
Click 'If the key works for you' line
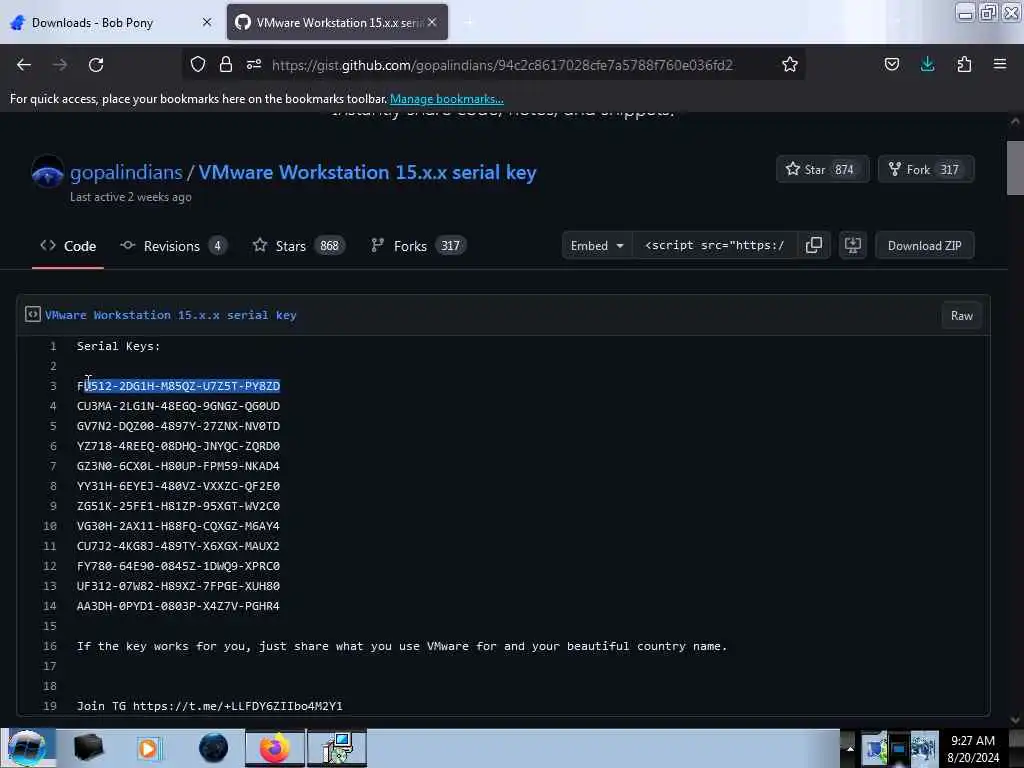(x=402, y=646)
